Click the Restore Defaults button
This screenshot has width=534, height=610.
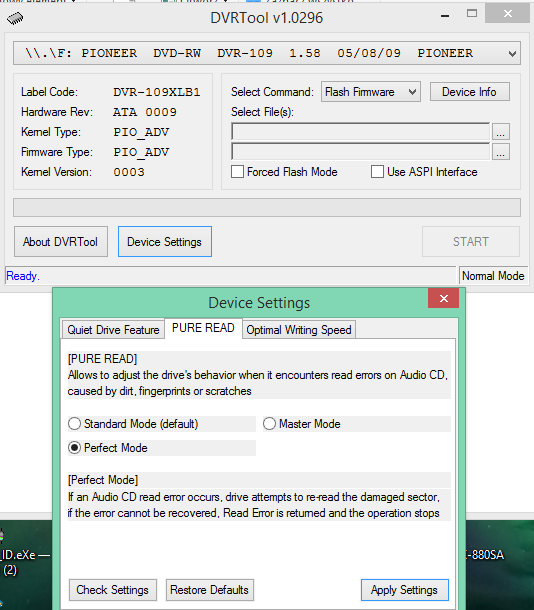[x=210, y=590]
